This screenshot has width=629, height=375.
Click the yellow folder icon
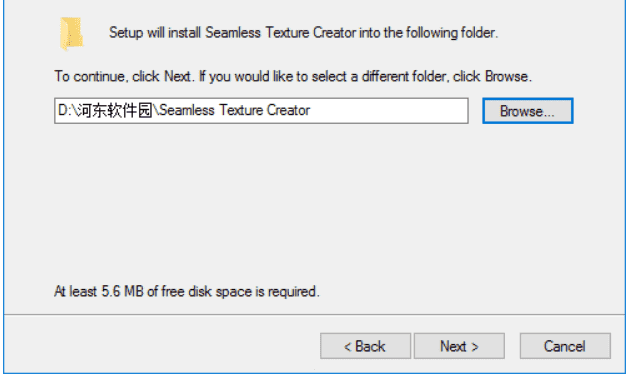tap(71, 33)
